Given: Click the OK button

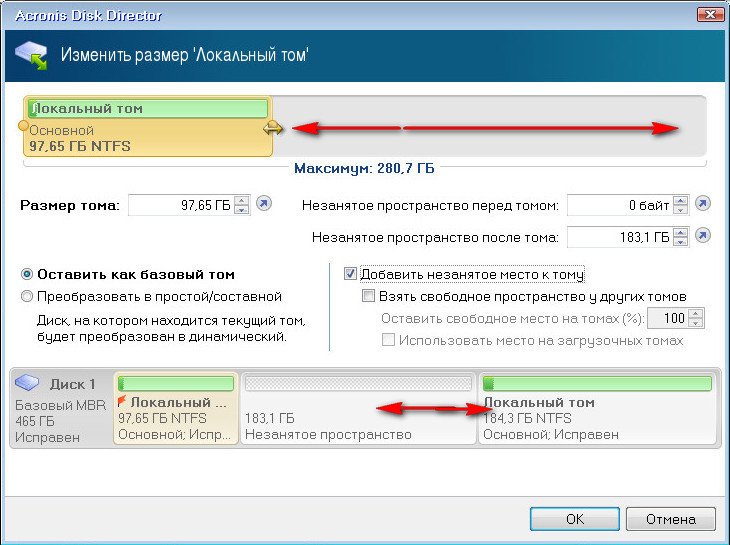Looking at the screenshot, I should [x=575, y=518].
